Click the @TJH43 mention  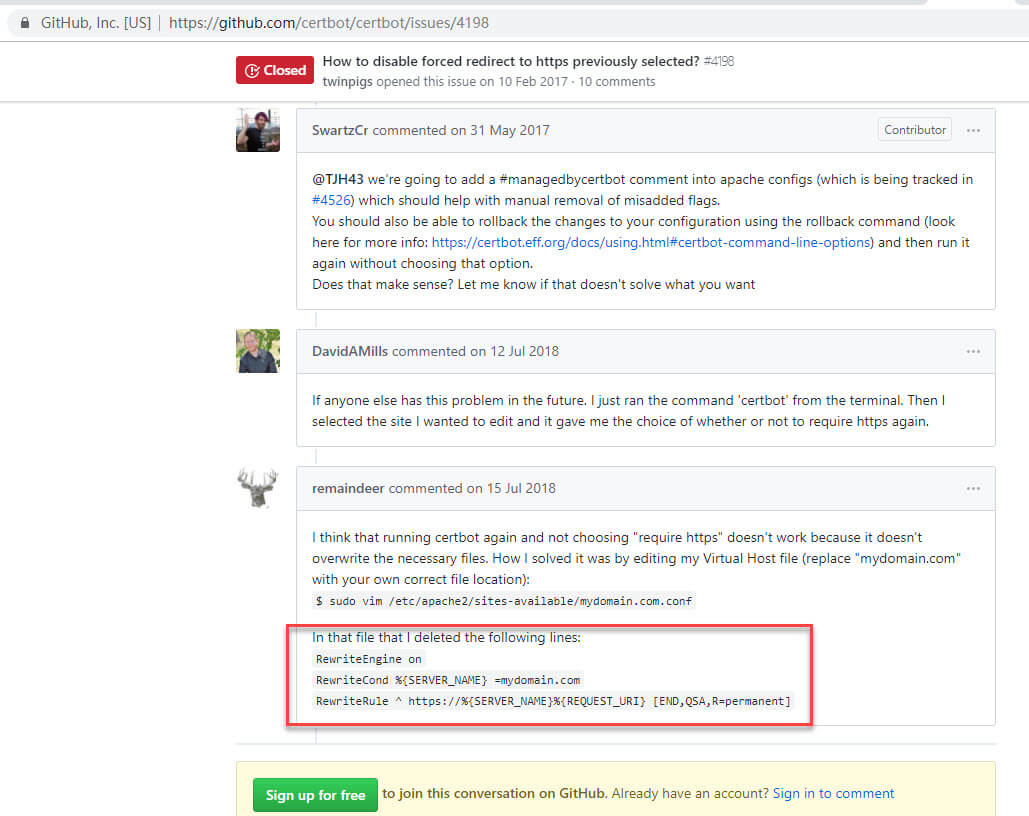(x=337, y=179)
